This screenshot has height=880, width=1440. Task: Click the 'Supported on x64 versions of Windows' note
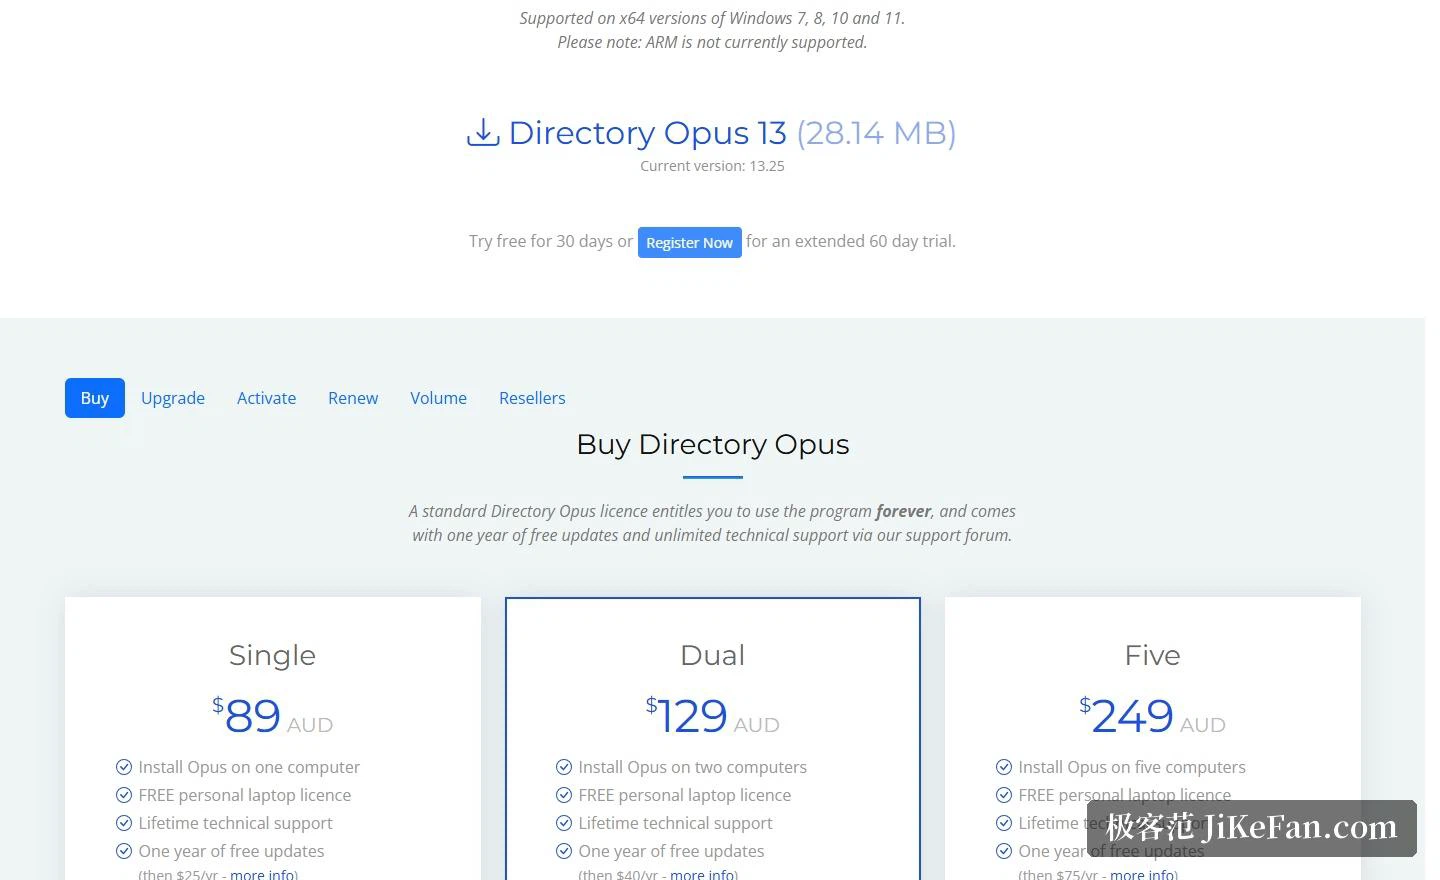pos(712,18)
